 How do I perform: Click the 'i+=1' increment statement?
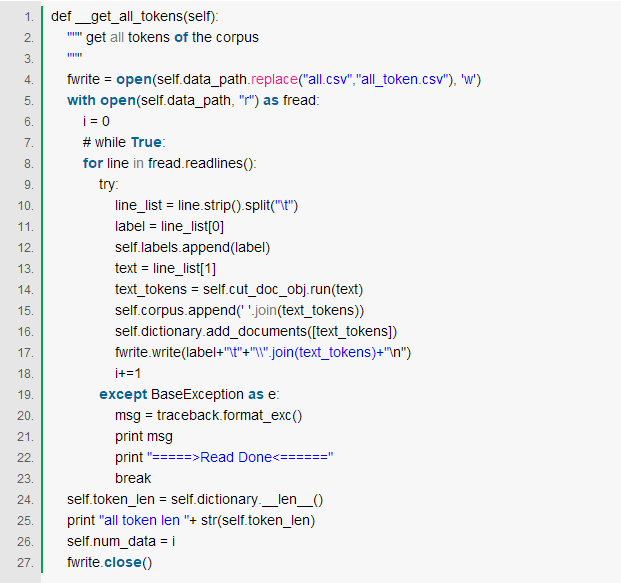point(129,373)
